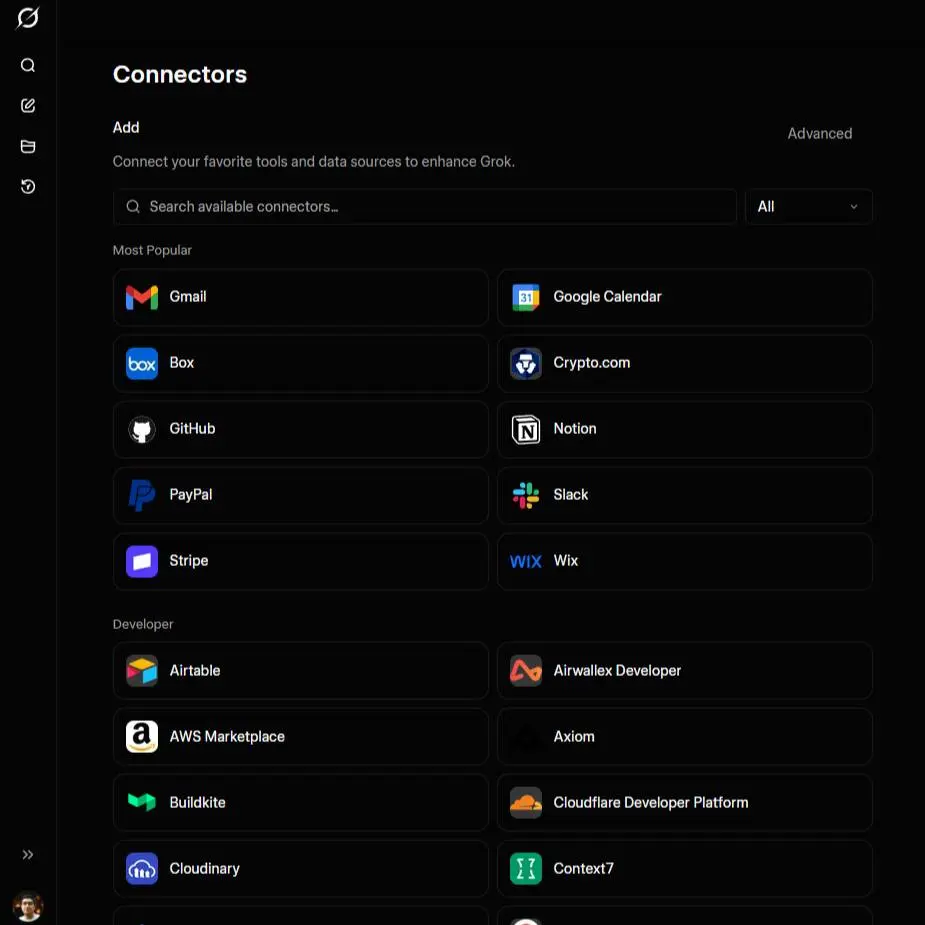This screenshot has width=925, height=925.
Task: Start a new chat with the compose icon
Action: 28,106
